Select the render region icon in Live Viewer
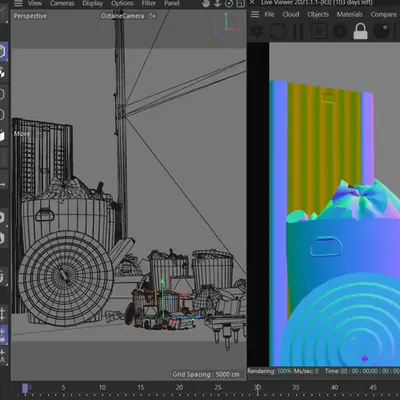This screenshot has height=400, width=400. [x=319, y=31]
